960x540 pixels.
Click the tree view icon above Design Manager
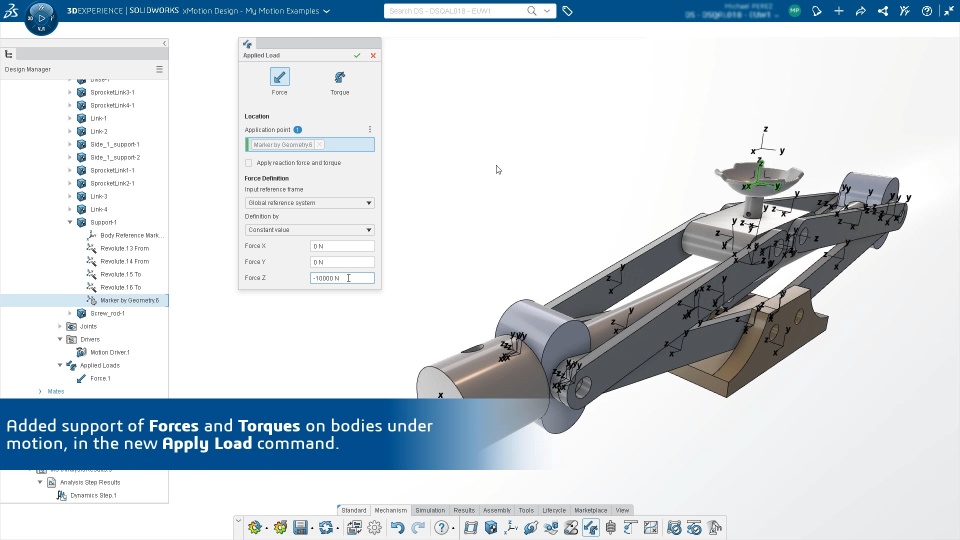point(9,54)
